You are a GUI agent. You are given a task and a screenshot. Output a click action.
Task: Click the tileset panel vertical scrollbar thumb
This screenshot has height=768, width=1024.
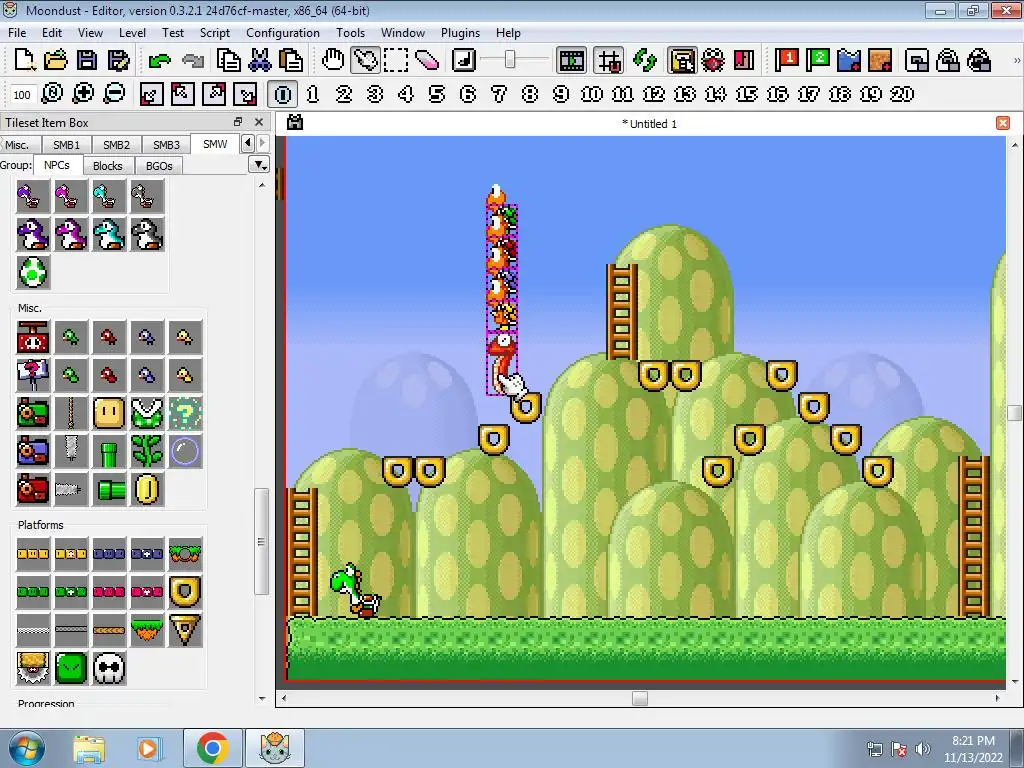261,541
